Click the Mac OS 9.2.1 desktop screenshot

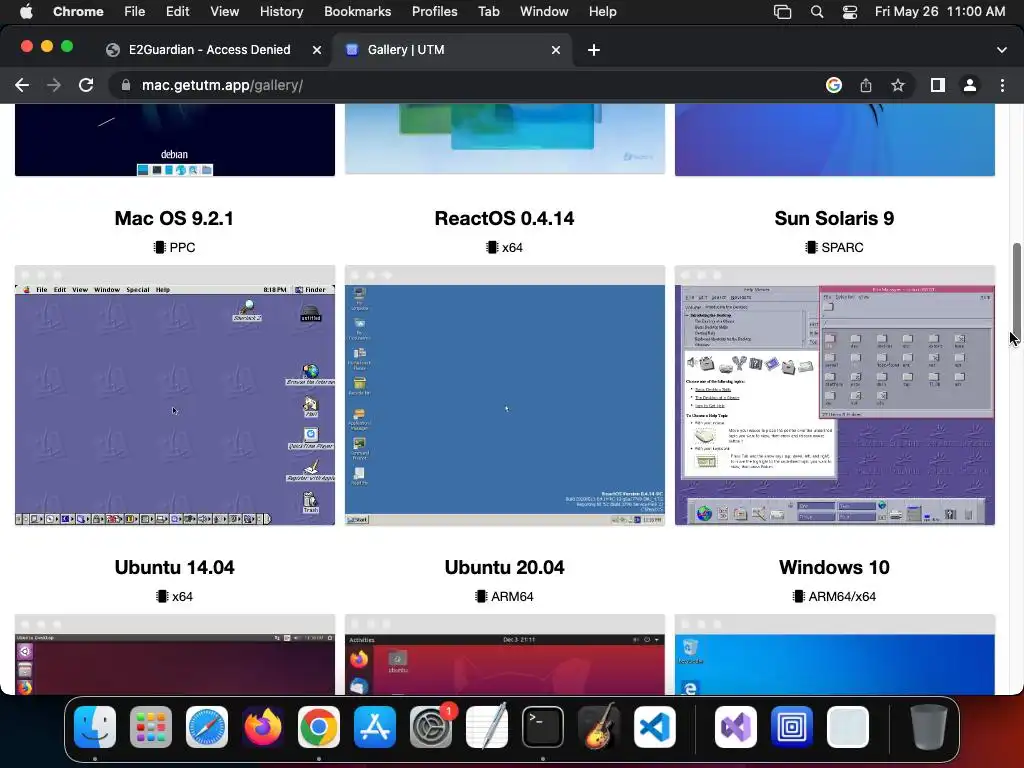pos(175,395)
